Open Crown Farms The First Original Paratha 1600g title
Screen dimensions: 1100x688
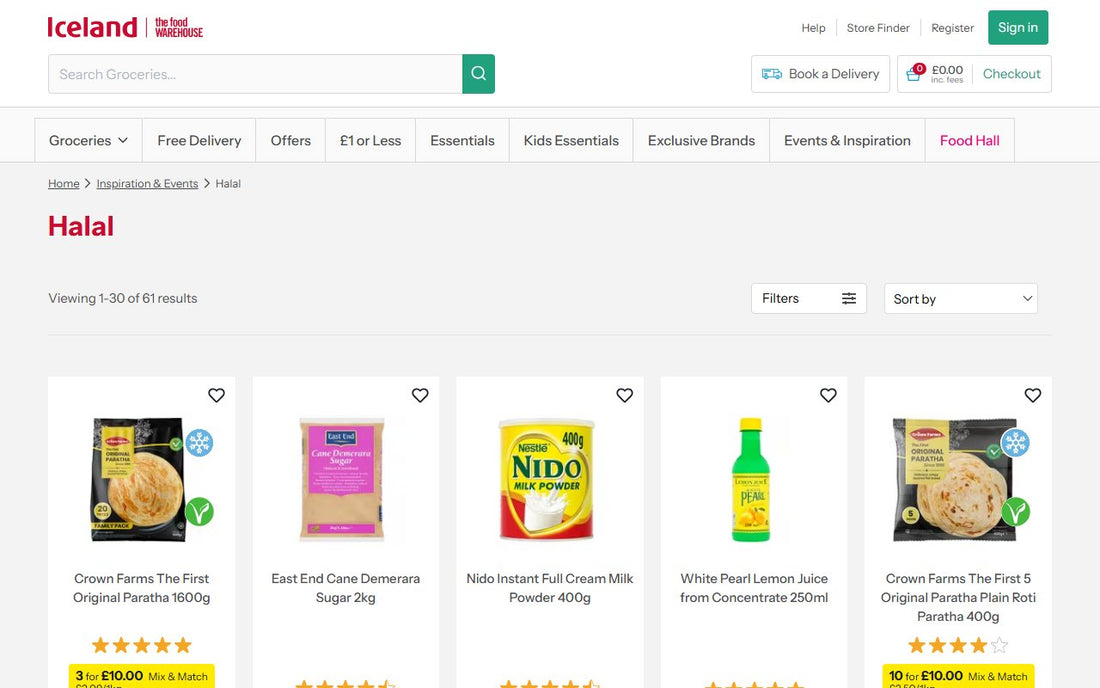tap(142, 588)
